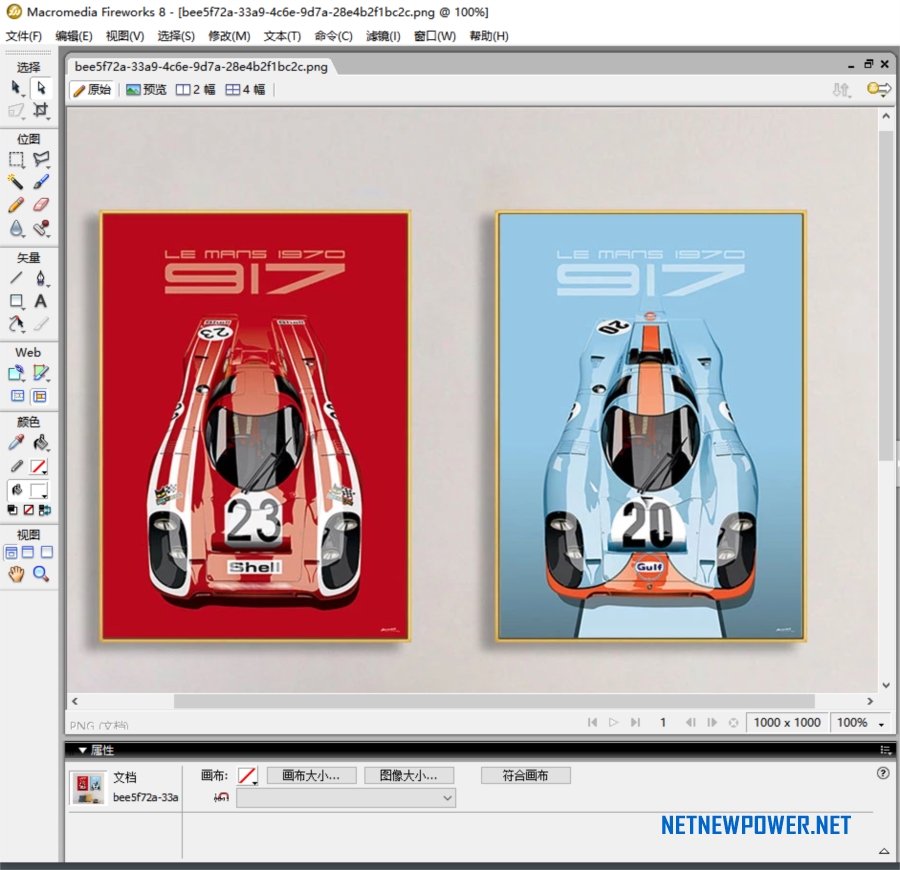Go to the first frame
Viewport: 900px width, 870px height.
(592, 723)
